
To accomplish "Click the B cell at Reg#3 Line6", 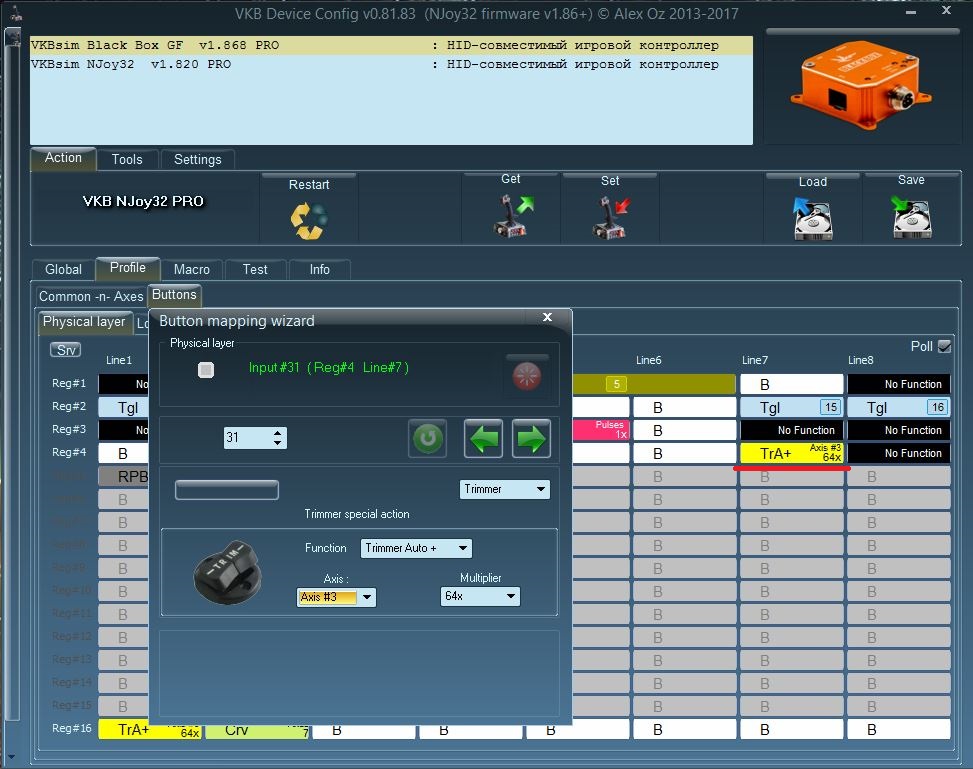I will click(684, 430).
